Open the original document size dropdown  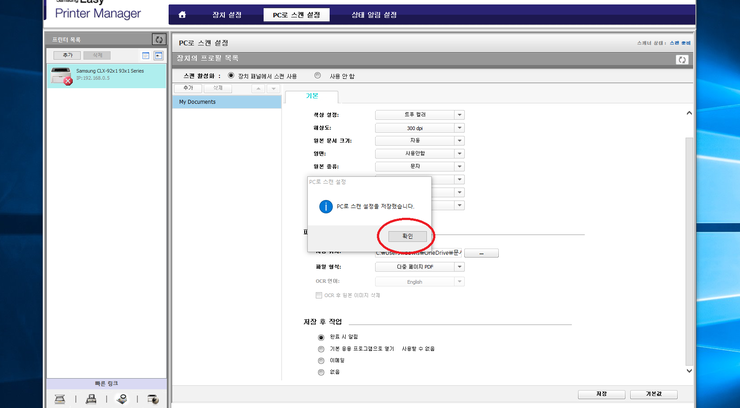420,141
